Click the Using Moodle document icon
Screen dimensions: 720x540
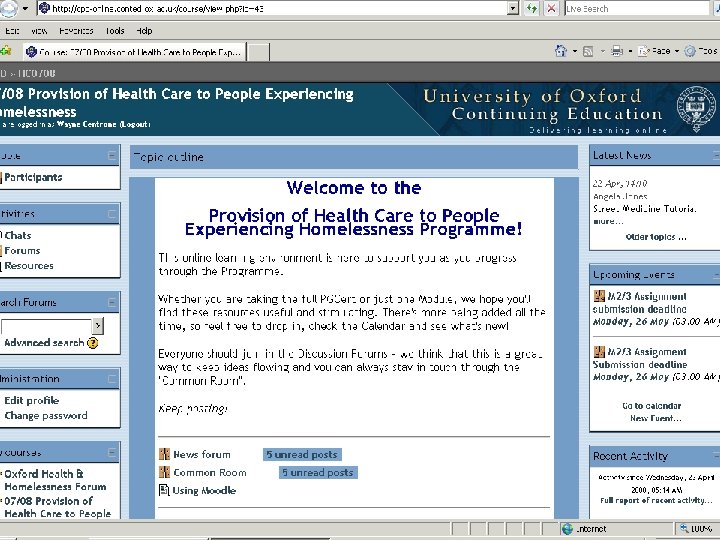point(164,490)
